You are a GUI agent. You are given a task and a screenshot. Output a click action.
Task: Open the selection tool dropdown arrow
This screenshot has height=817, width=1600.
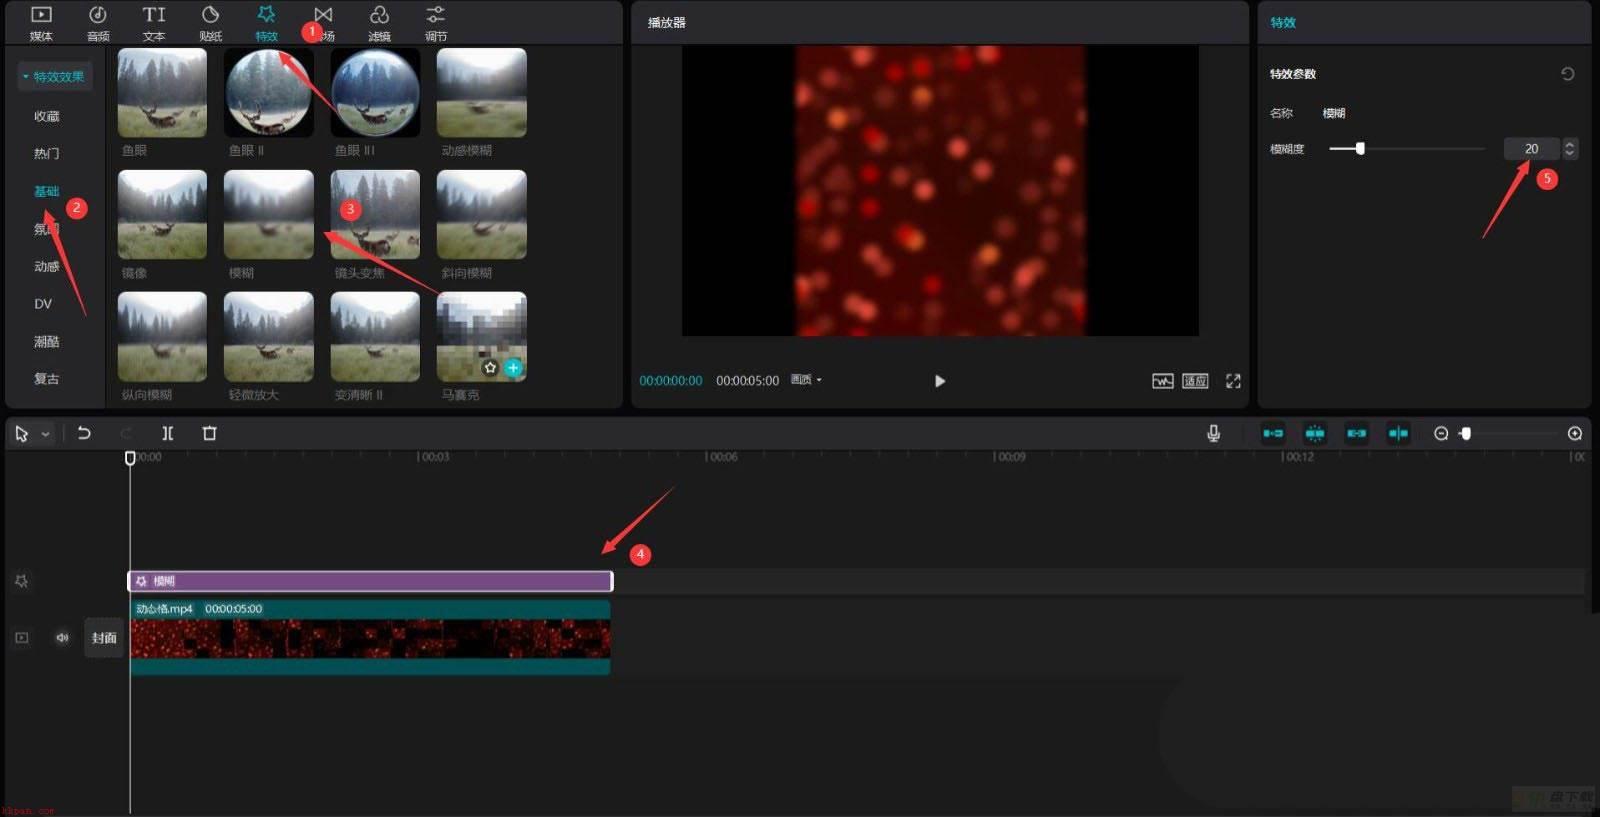coord(45,434)
